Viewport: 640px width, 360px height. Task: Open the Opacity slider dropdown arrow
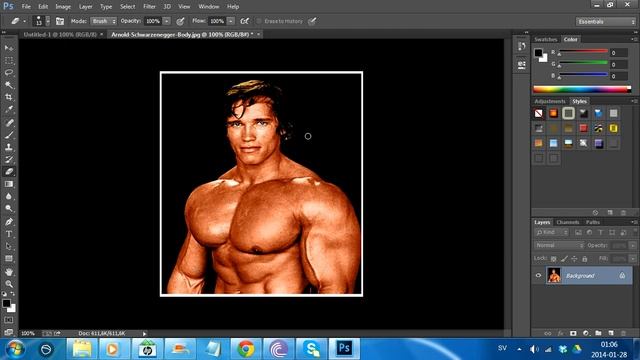[x=167, y=21]
